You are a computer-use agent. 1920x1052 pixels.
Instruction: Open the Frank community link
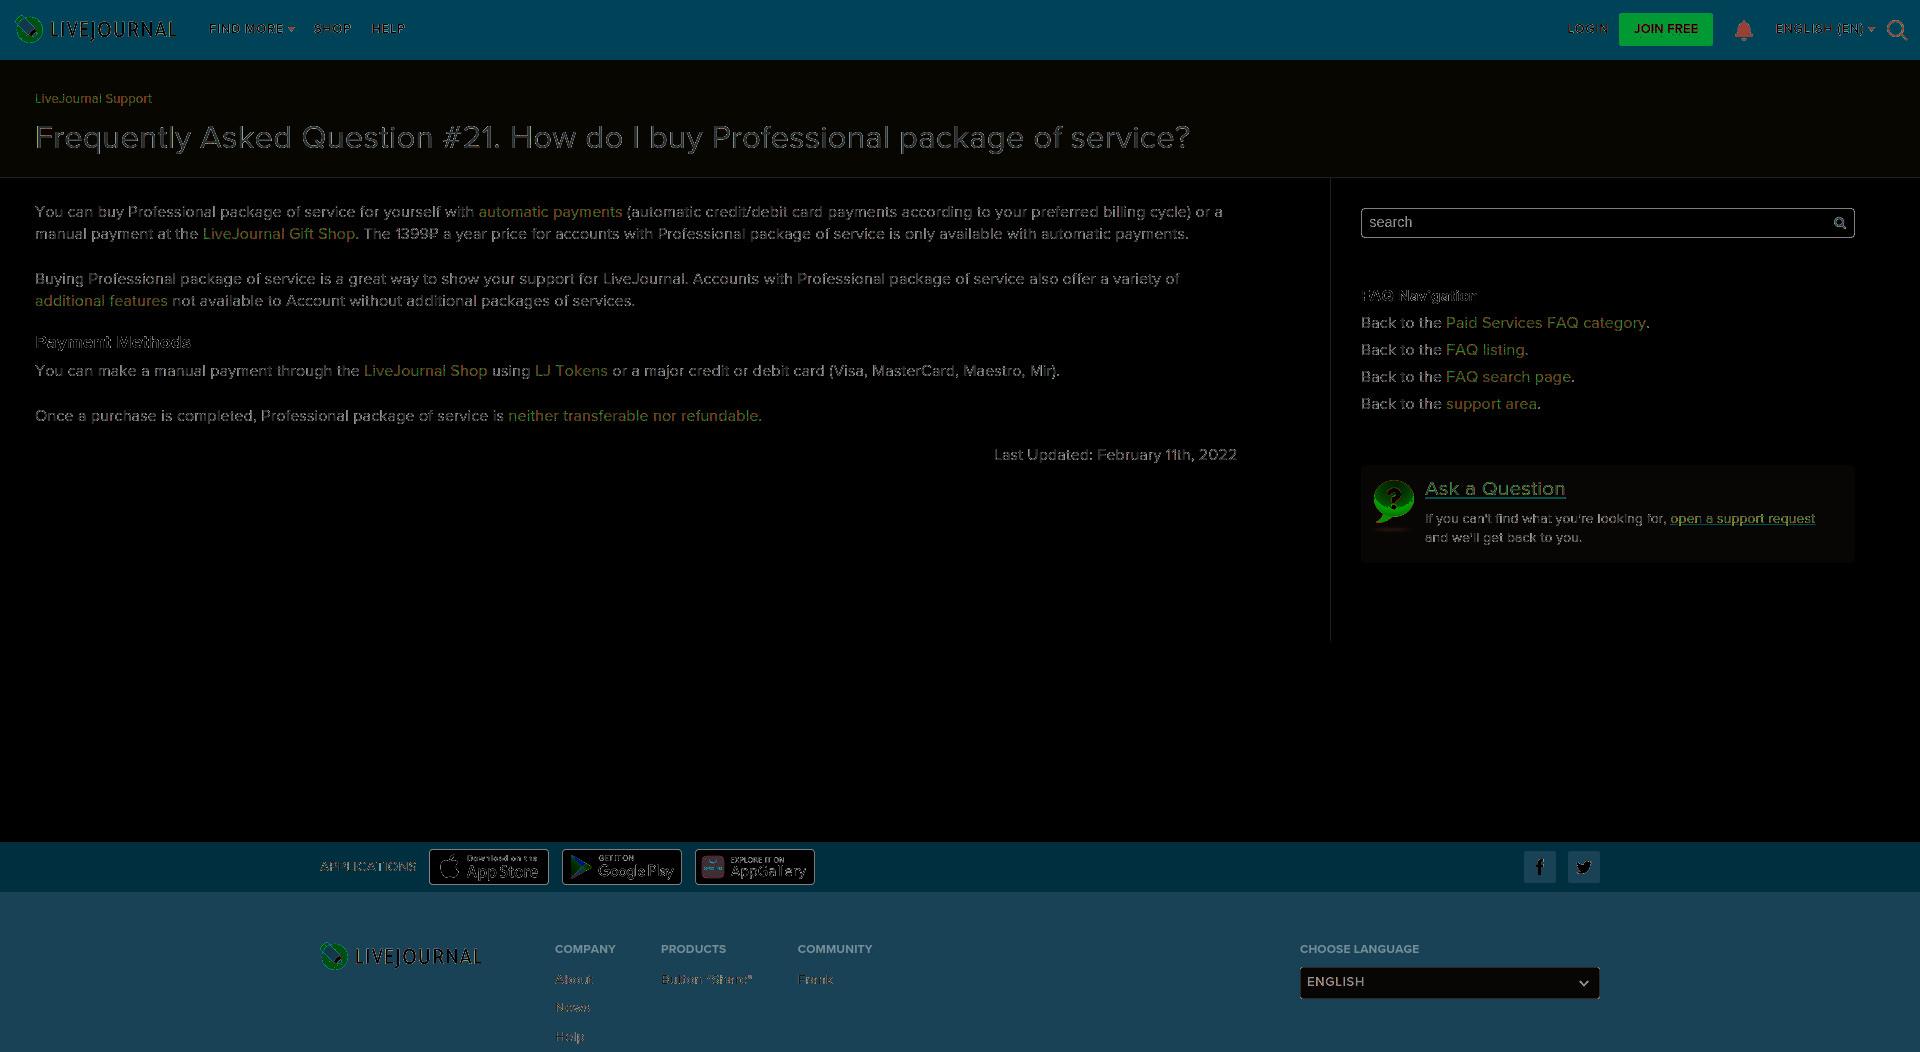point(815,980)
